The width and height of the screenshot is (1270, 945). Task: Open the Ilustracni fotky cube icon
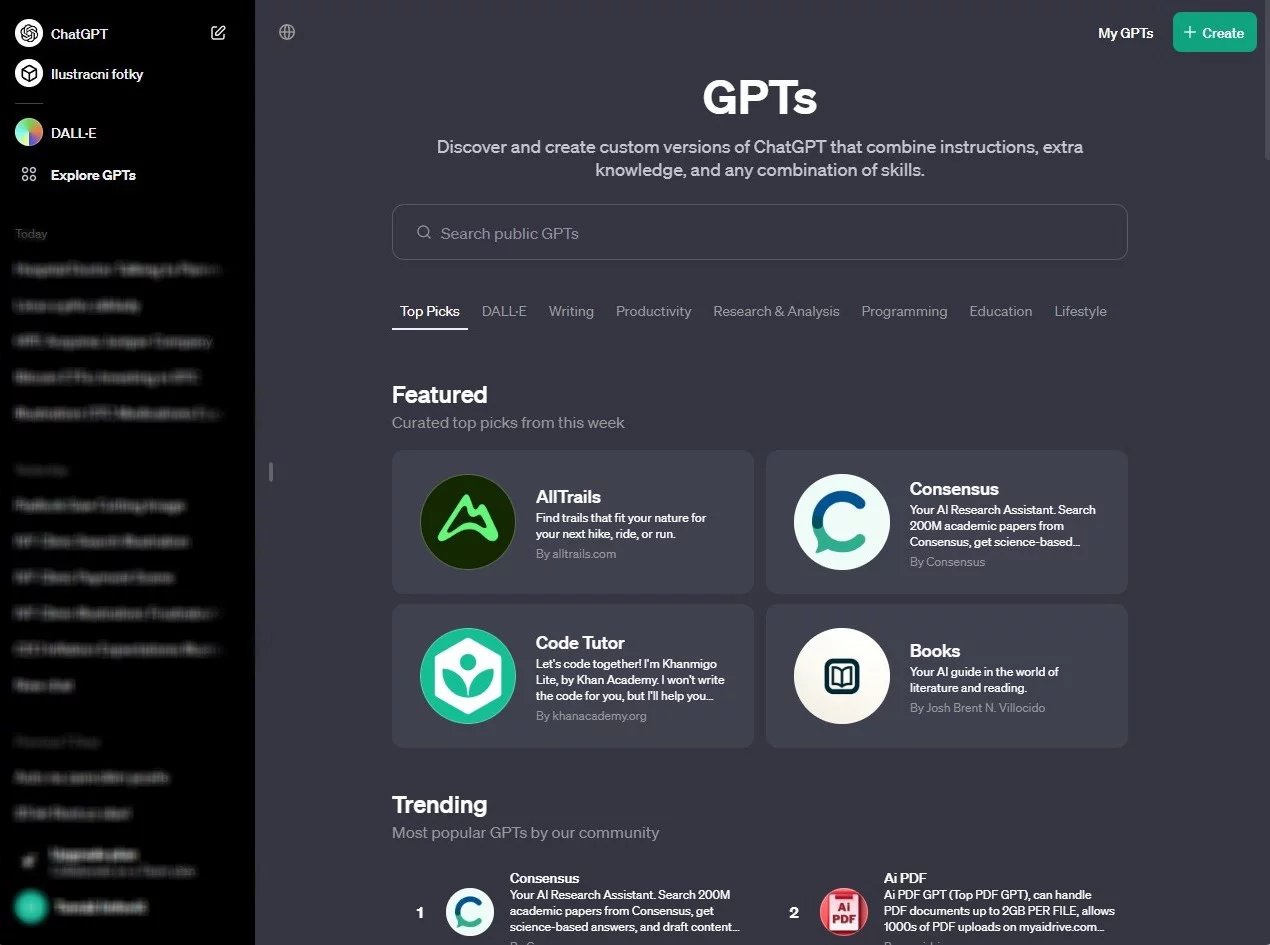(x=29, y=74)
